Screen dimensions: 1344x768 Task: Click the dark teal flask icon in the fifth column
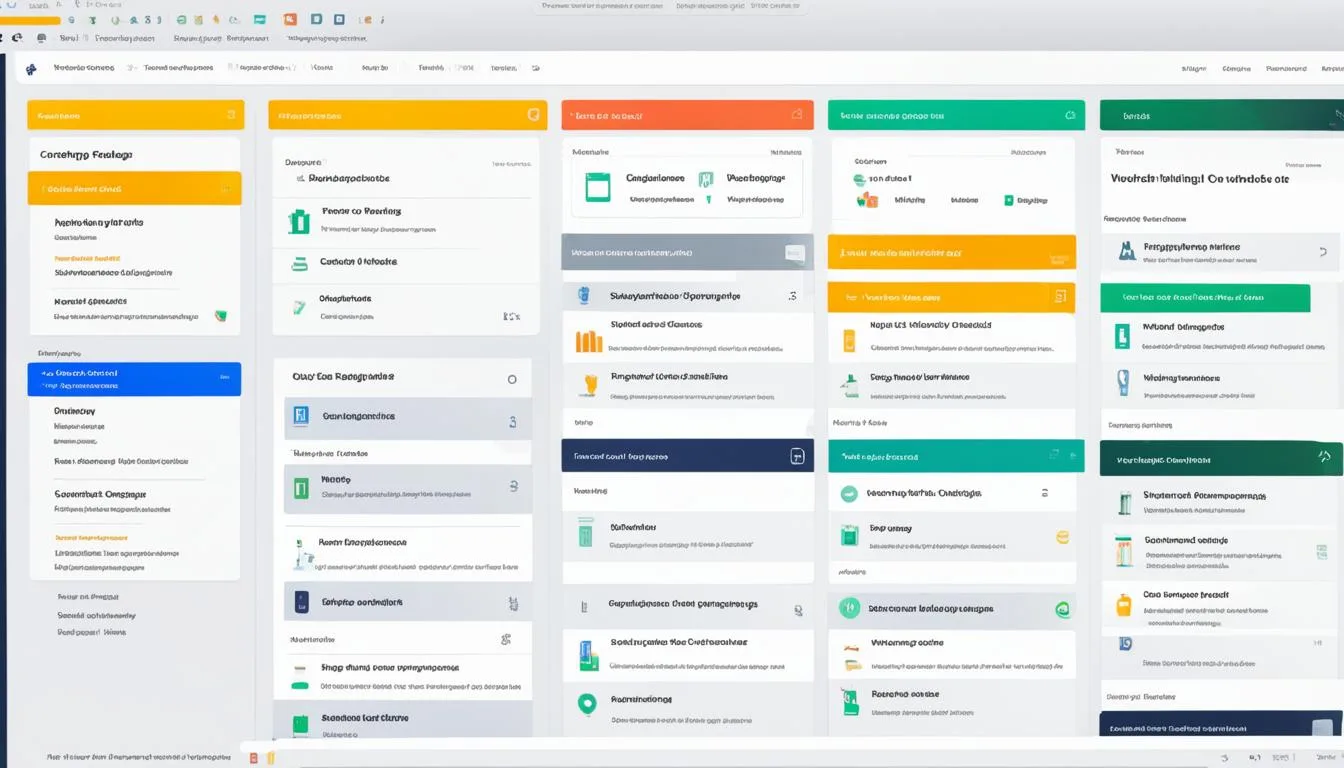pos(1127,250)
